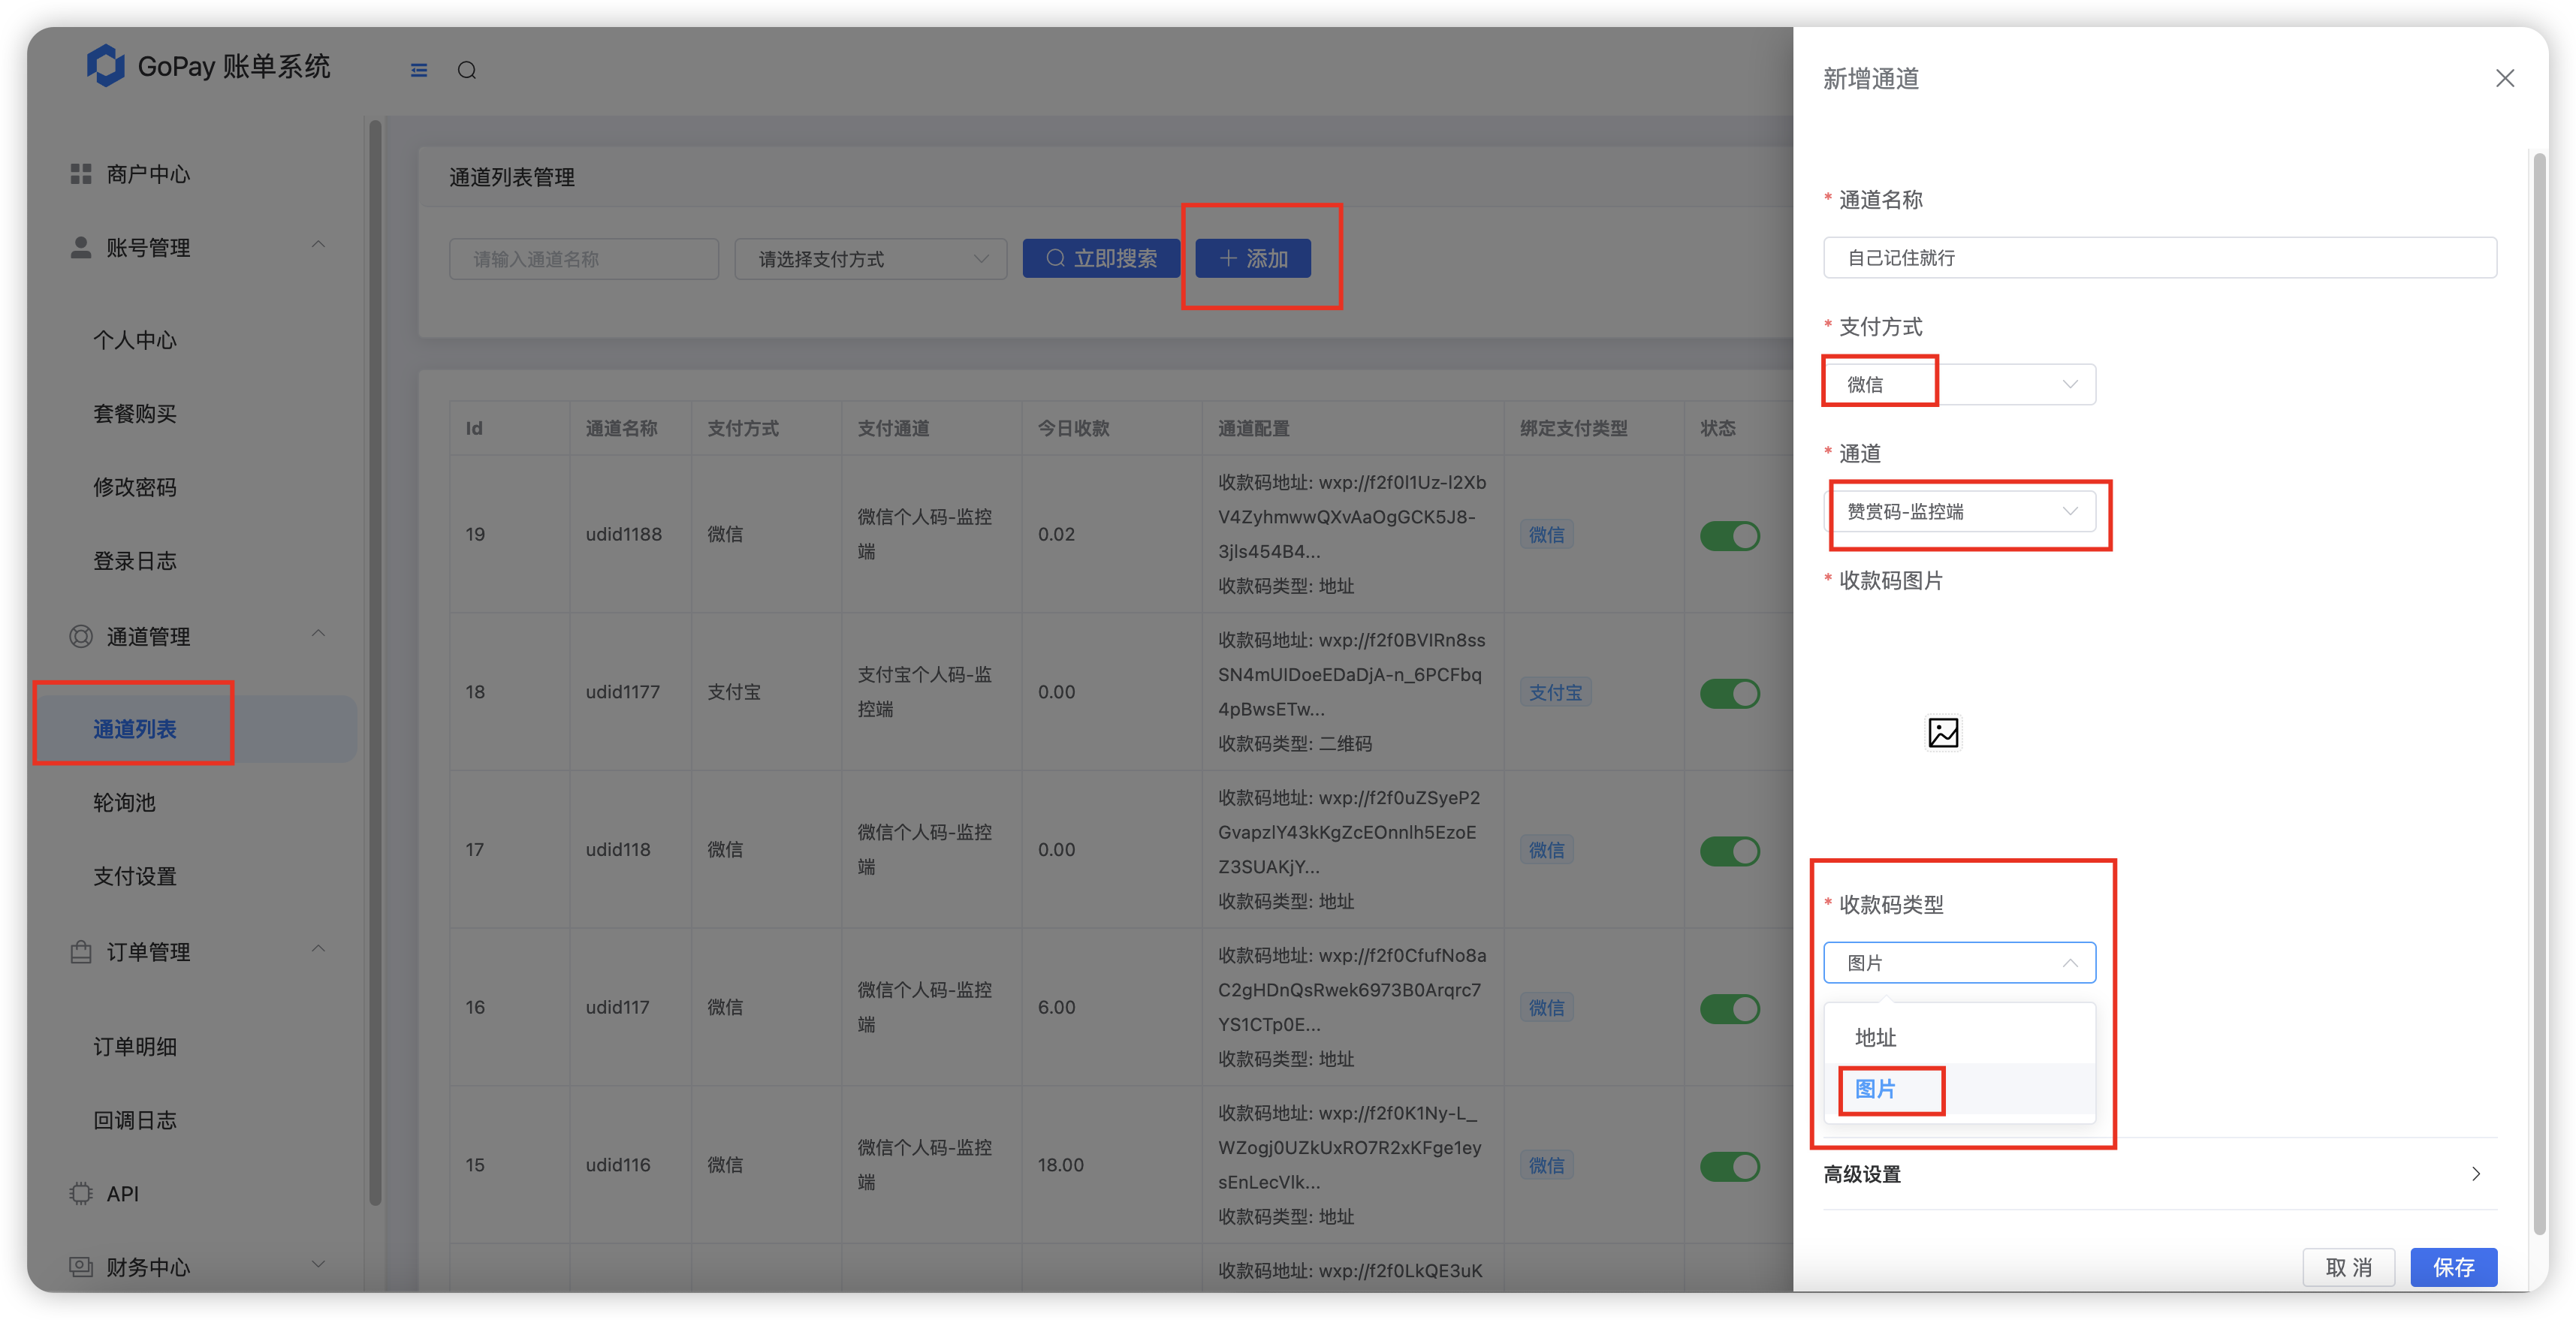Viewport: 2576px width, 1320px height.
Task: Collapse the 收款码类型 dropdown showing 图片
Action: click(1959, 962)
